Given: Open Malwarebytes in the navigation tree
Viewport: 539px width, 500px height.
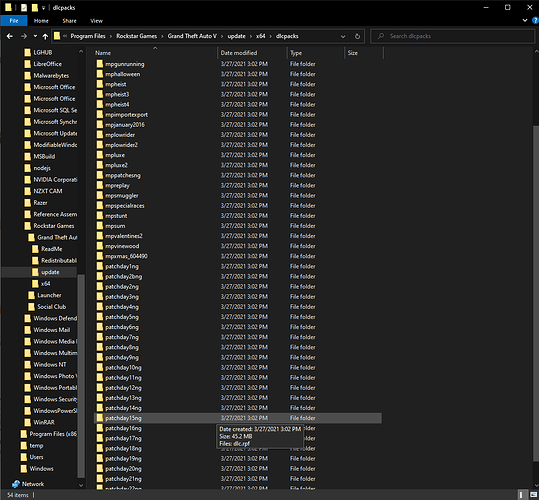Looking at the screenshot, I should [x=51, y=76].
